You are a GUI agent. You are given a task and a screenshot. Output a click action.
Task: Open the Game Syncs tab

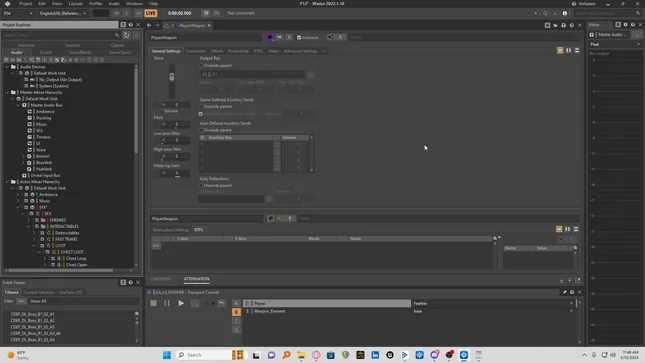tap(120, 52)
